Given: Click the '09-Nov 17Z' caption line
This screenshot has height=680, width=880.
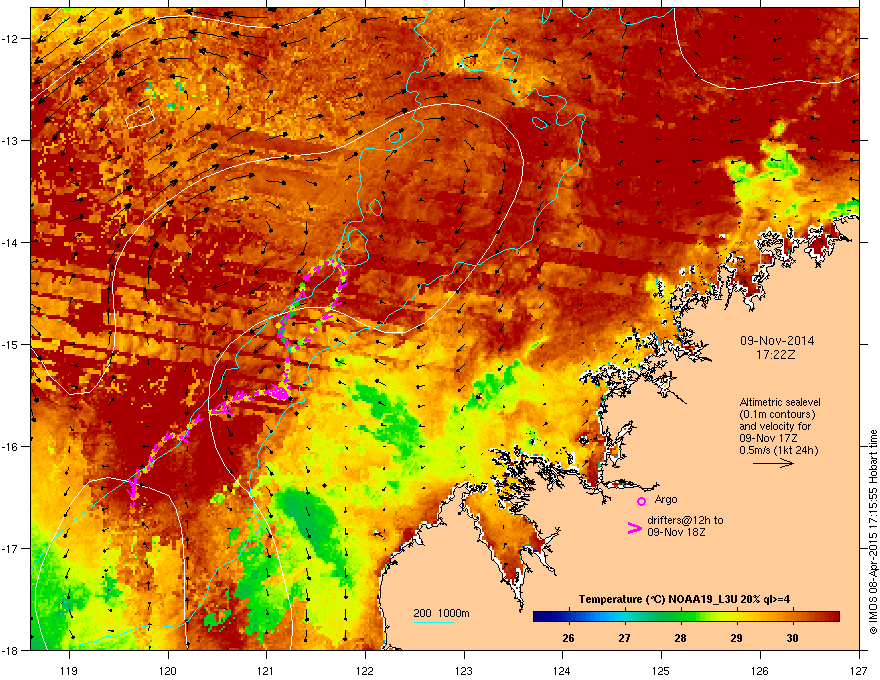Looking at the screenshot, I should click(x=768, y=438).
